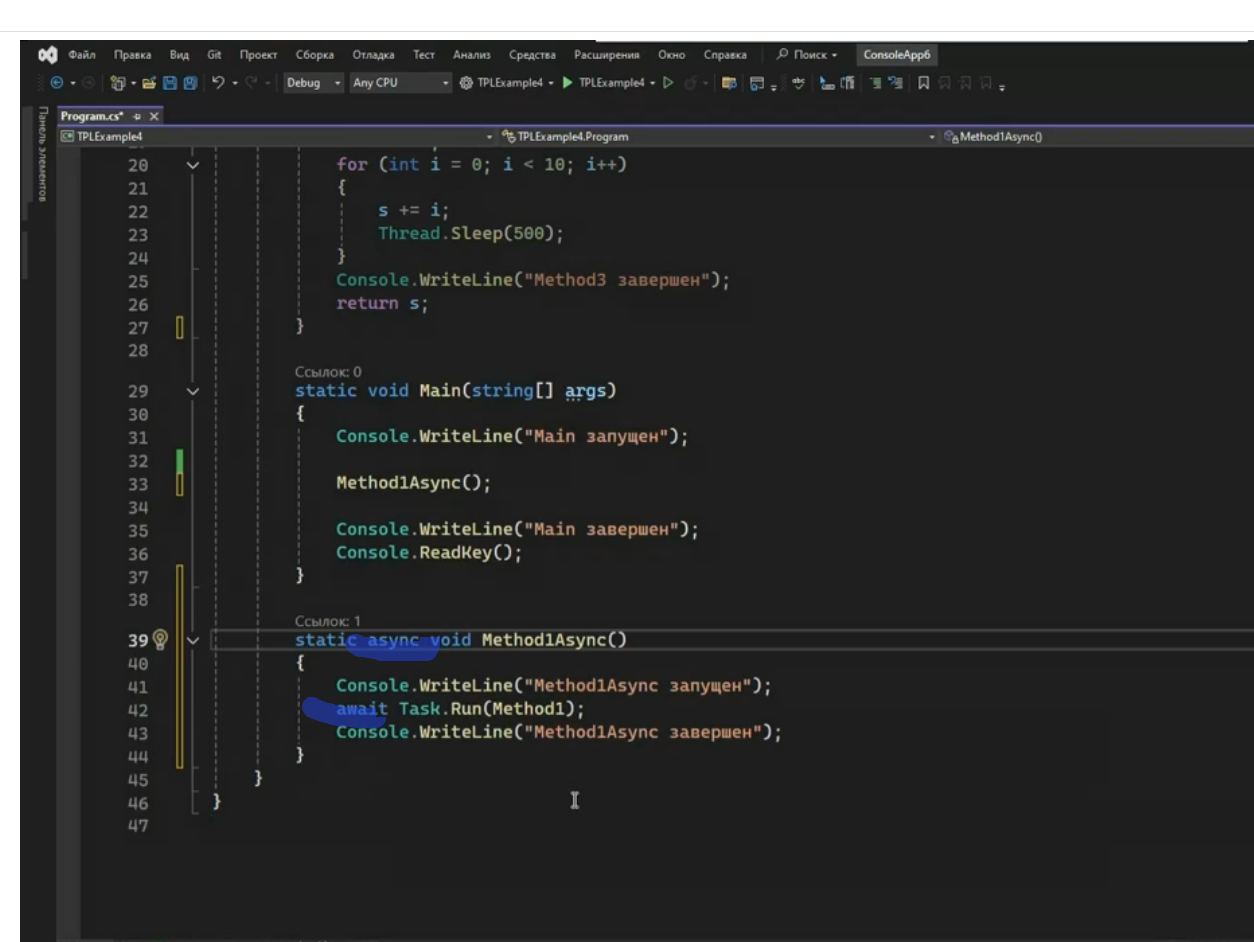This screenshot has height=942, width=1254.
Task: Open the Отладка menu
Action: click(373, 55)
